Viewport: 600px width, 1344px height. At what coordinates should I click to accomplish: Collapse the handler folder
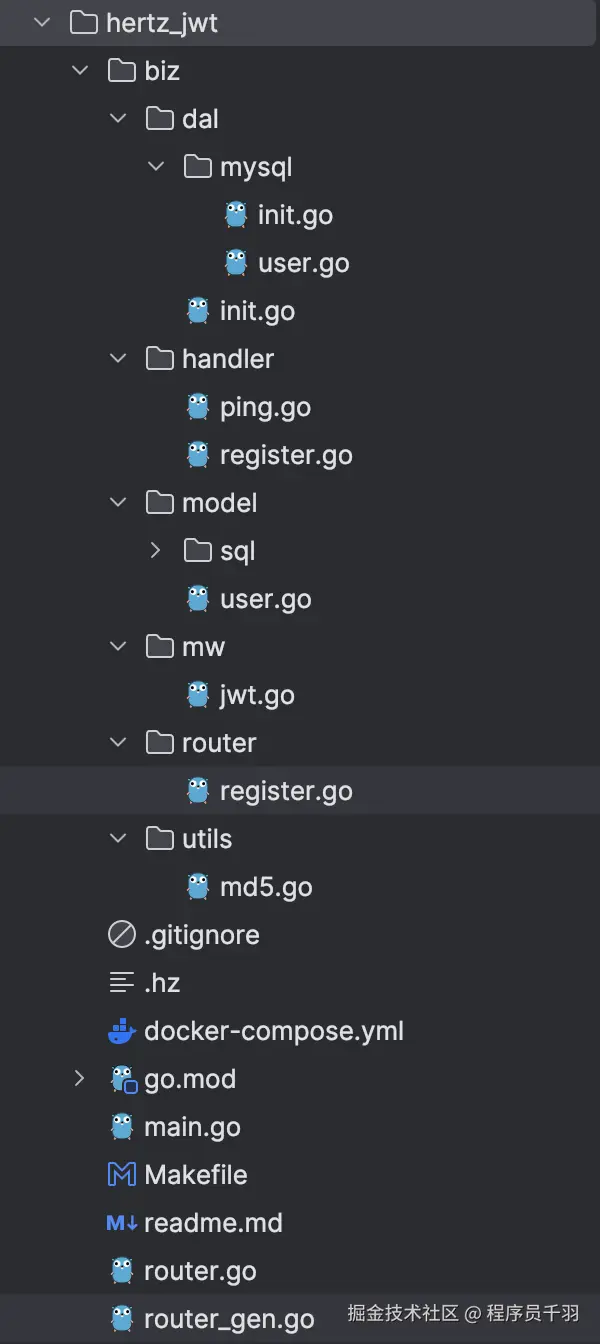point(118,359)
